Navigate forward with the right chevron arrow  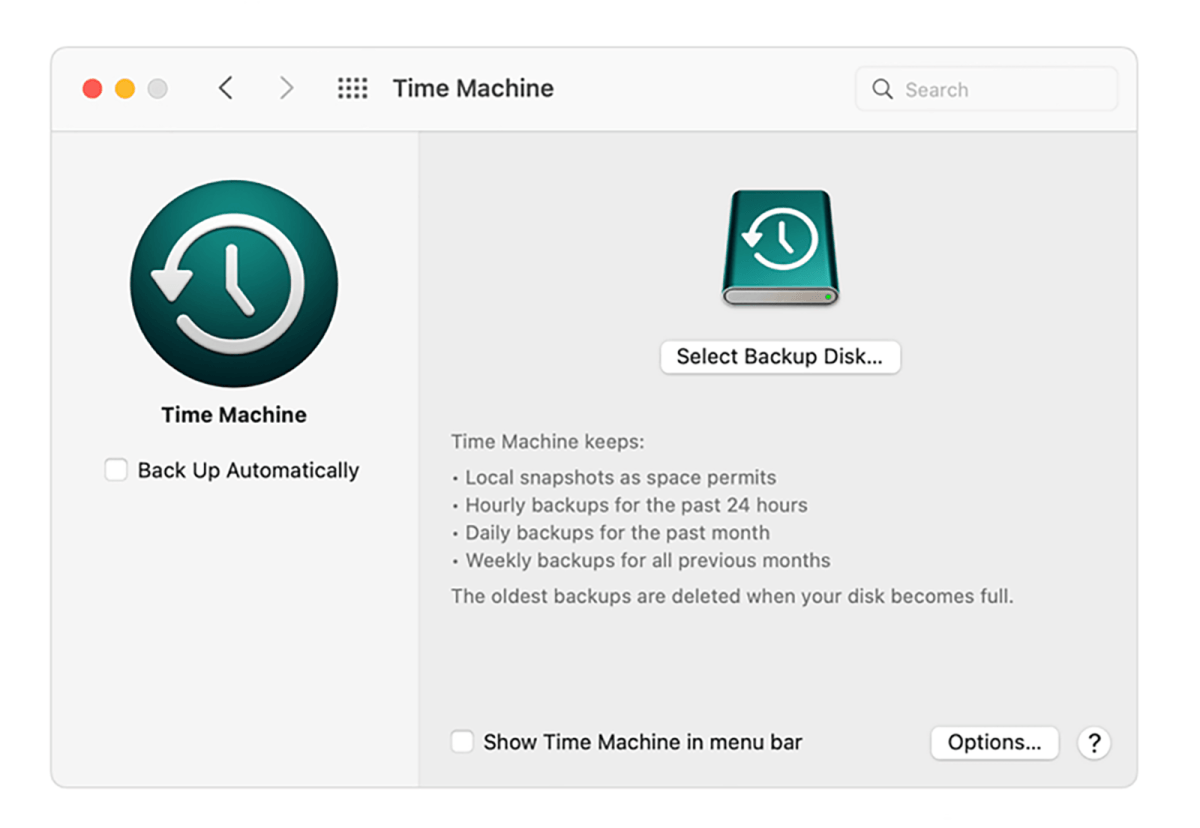287,88
